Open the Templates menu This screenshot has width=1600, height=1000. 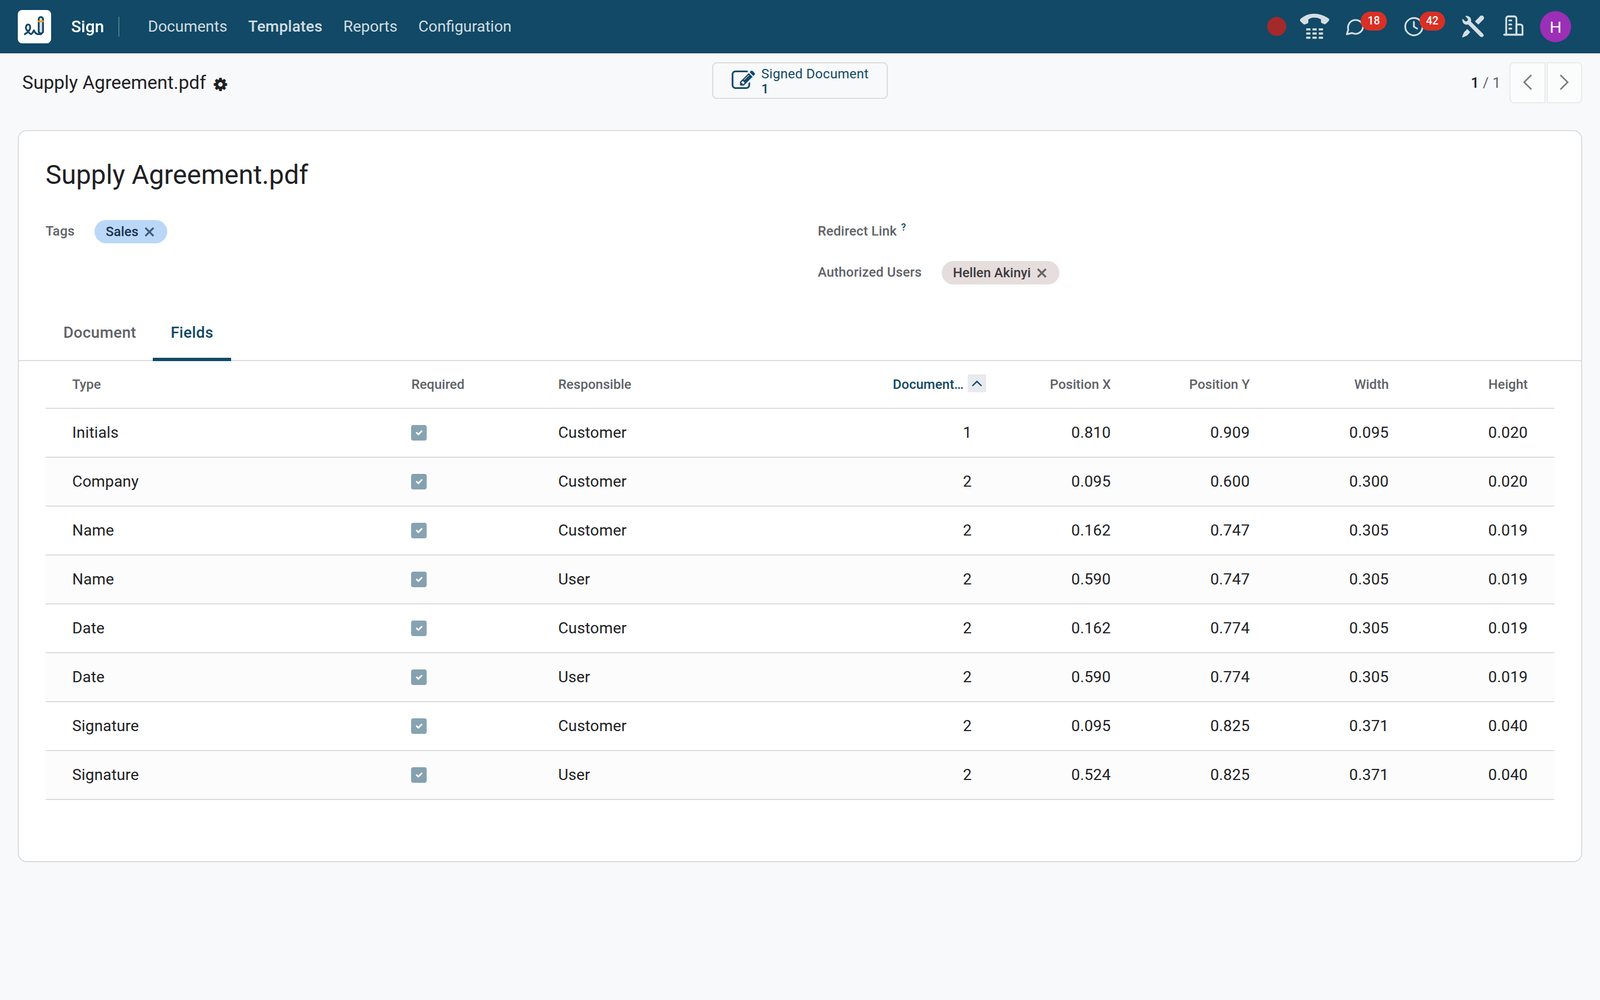coord(285,27)
